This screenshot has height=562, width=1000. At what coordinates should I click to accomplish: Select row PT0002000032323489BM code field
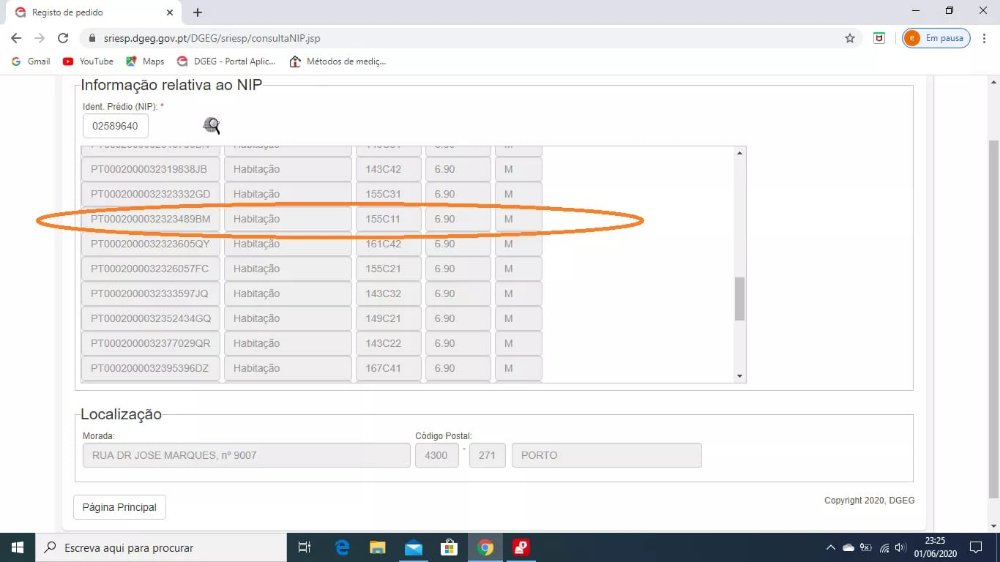(x=150, y=219)
